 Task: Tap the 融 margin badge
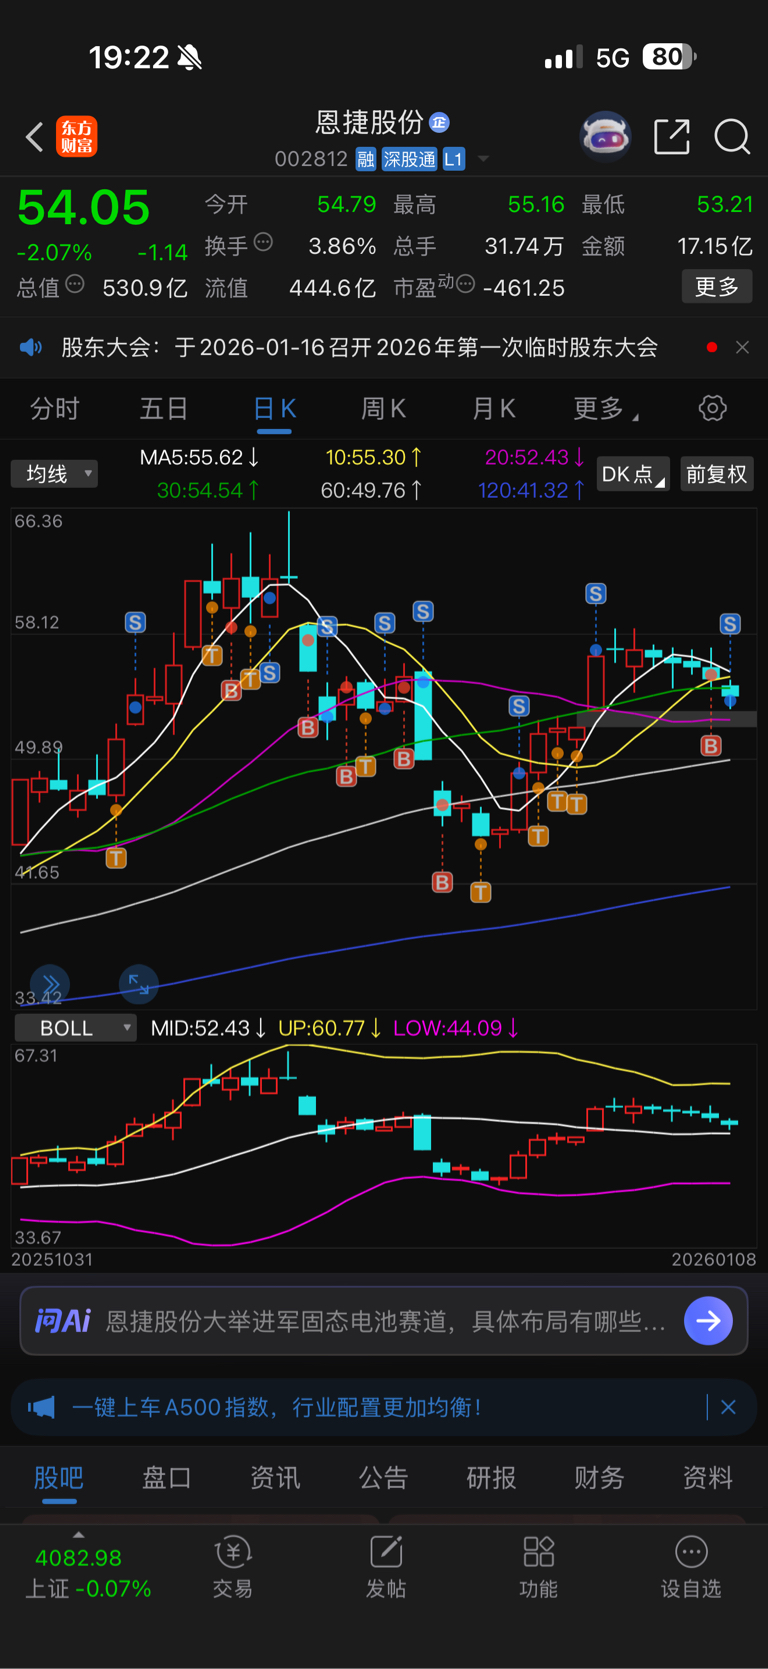click(366, 159)
